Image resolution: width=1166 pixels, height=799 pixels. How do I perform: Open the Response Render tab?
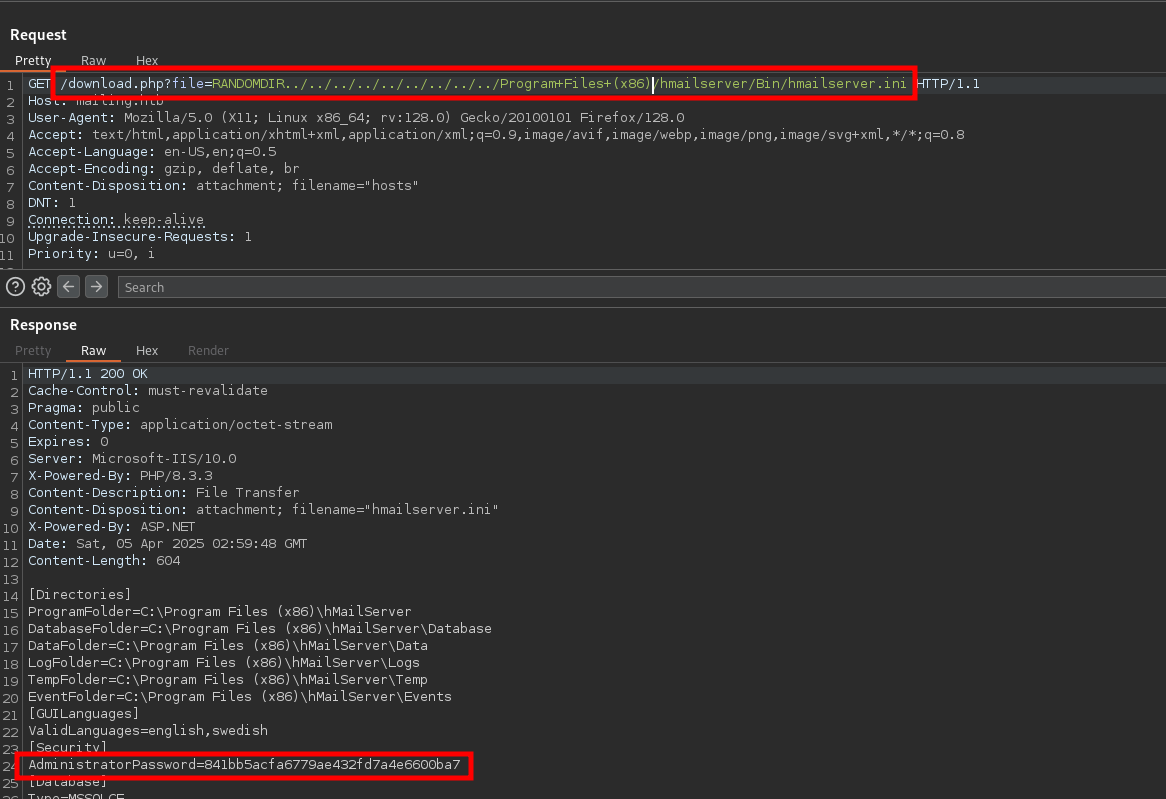pyautogui.click(x=208, y=351)
